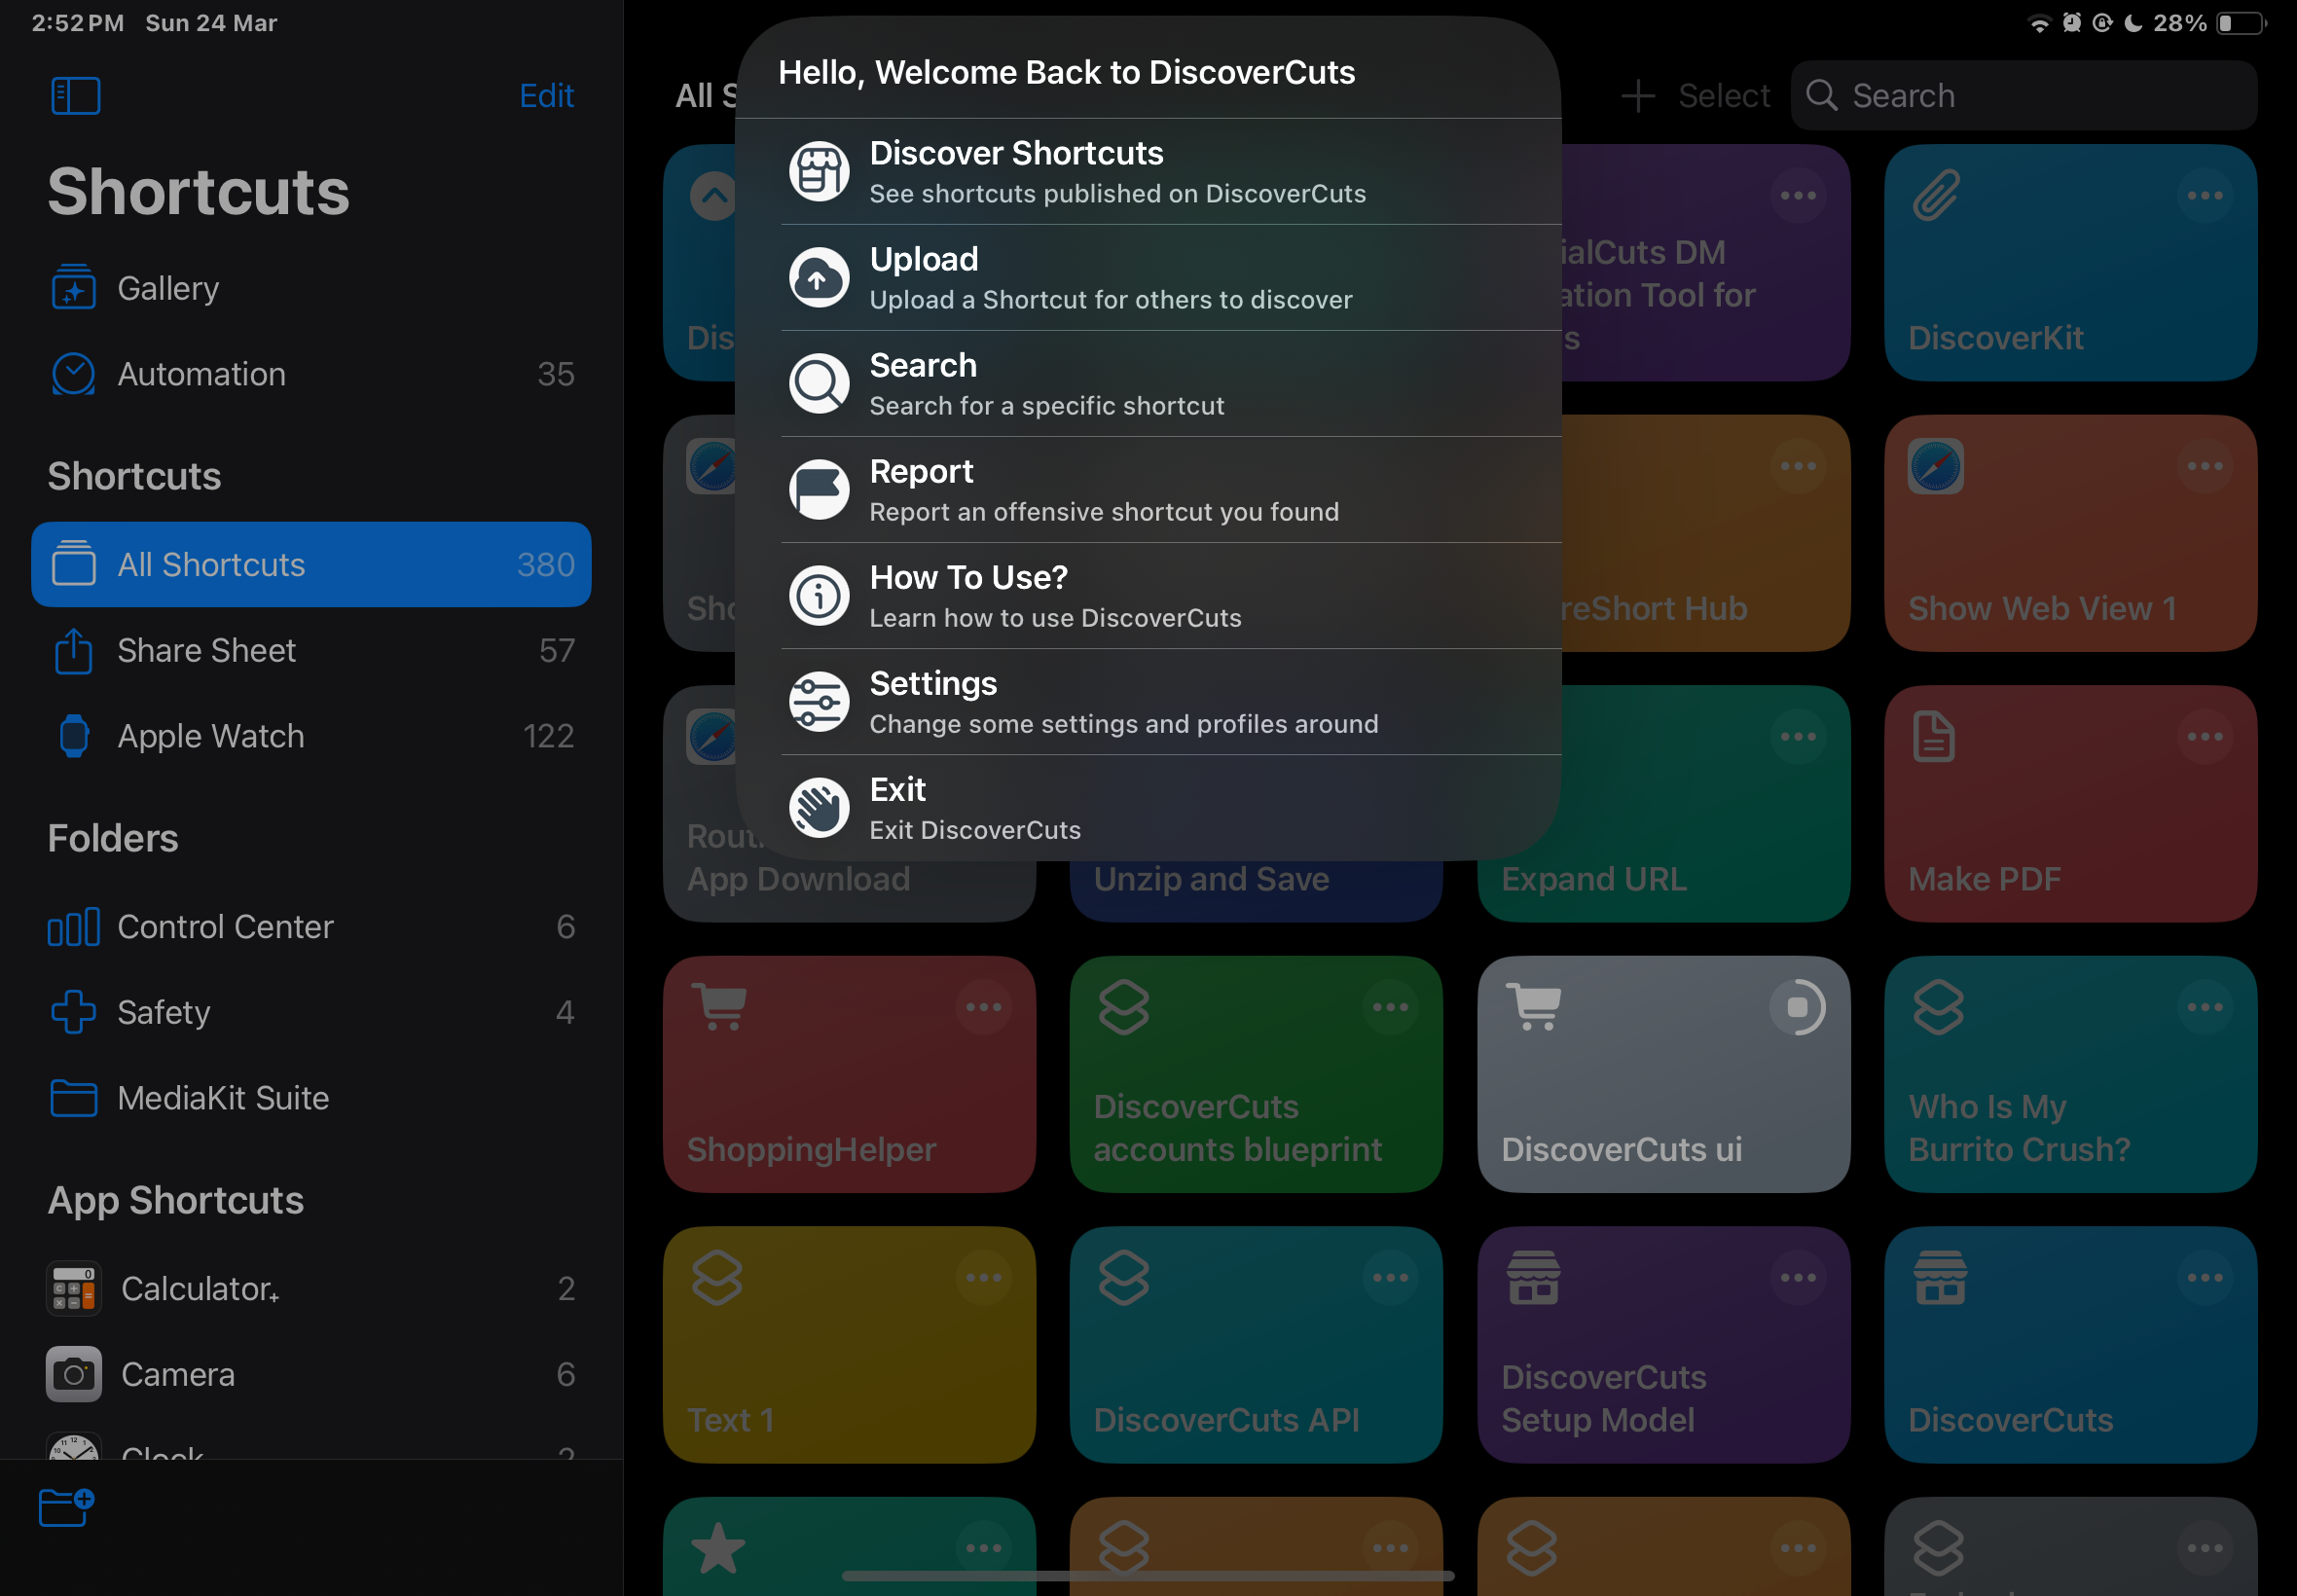The width and height of the screenshot is (2297, 1596).
Task: Click the Upload cloud icon
Action: pos(819,277)
